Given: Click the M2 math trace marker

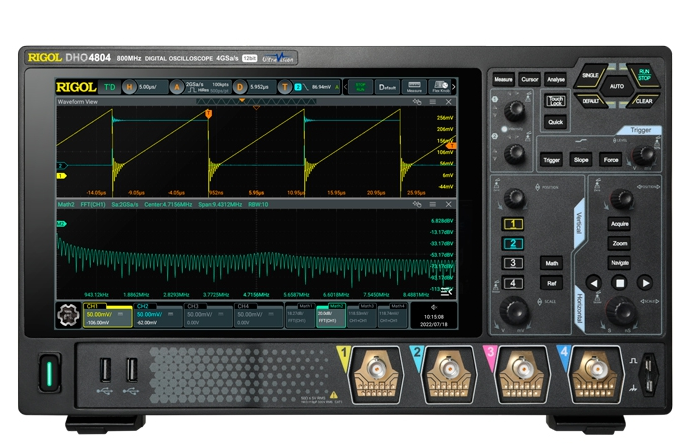Looking at the screenshot, I should click(61, 224).
